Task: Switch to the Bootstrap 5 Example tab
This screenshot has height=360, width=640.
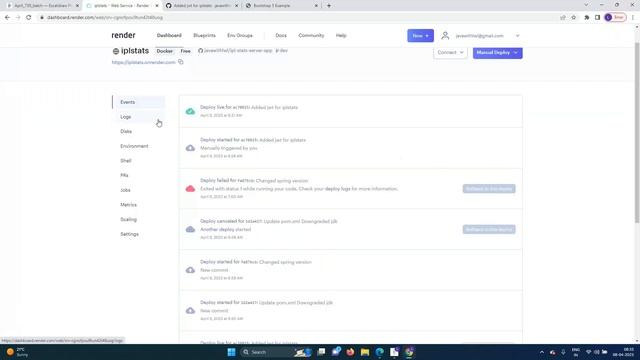Action: point(282,6)
